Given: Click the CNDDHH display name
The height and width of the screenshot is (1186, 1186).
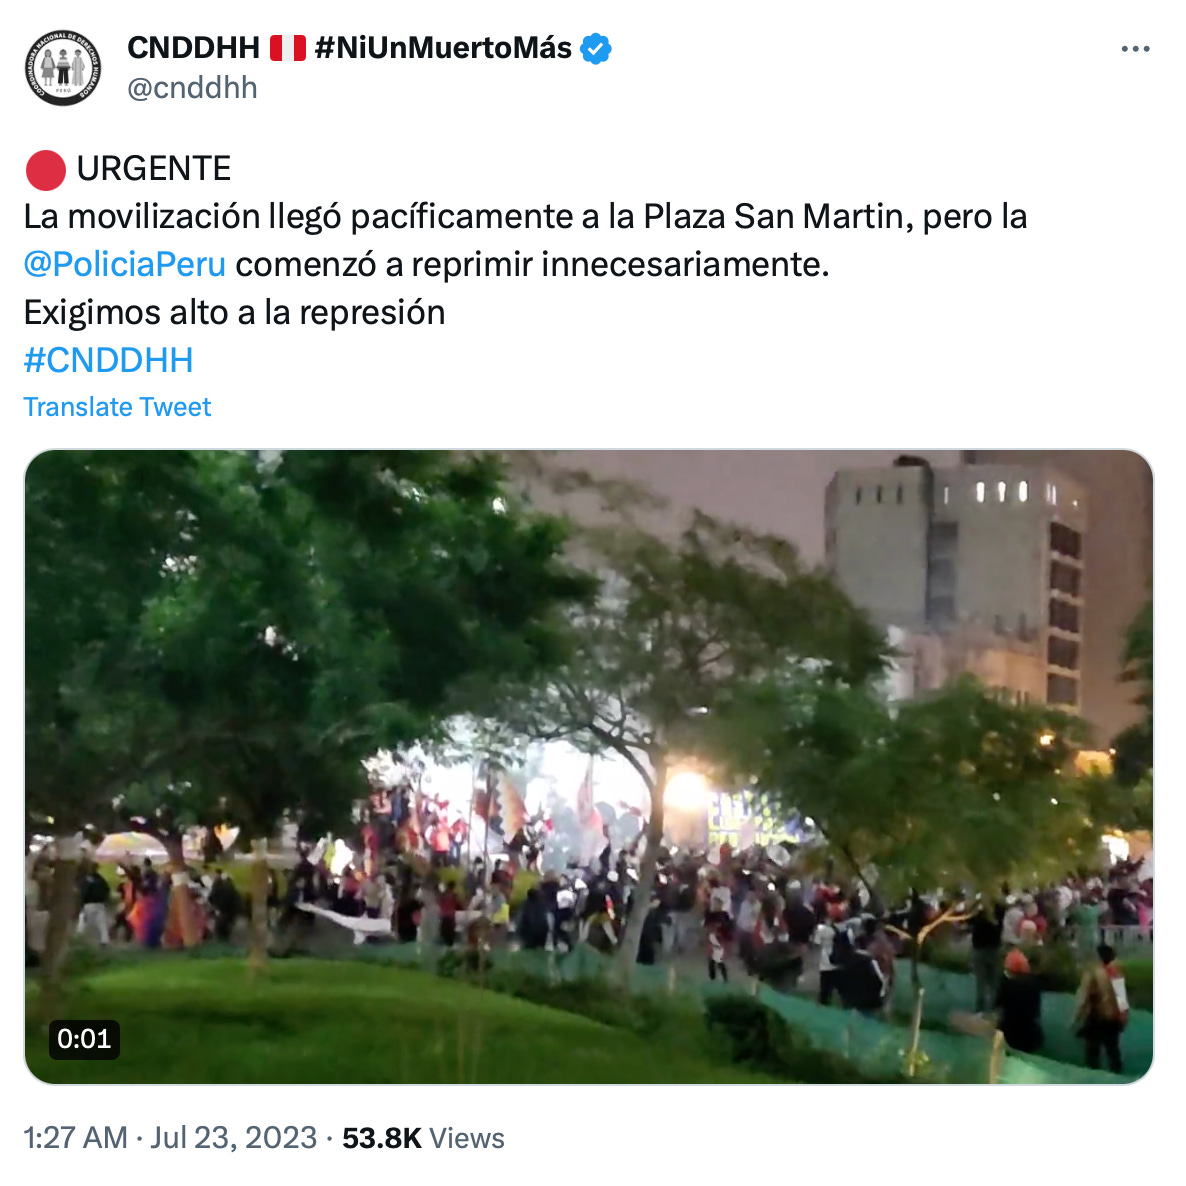Looking at the screenshot, I should [194, 48].
